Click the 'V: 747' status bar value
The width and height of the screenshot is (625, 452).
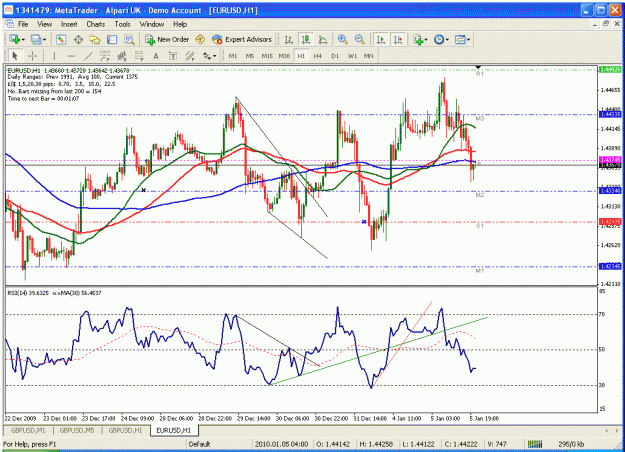coord(497,444)
